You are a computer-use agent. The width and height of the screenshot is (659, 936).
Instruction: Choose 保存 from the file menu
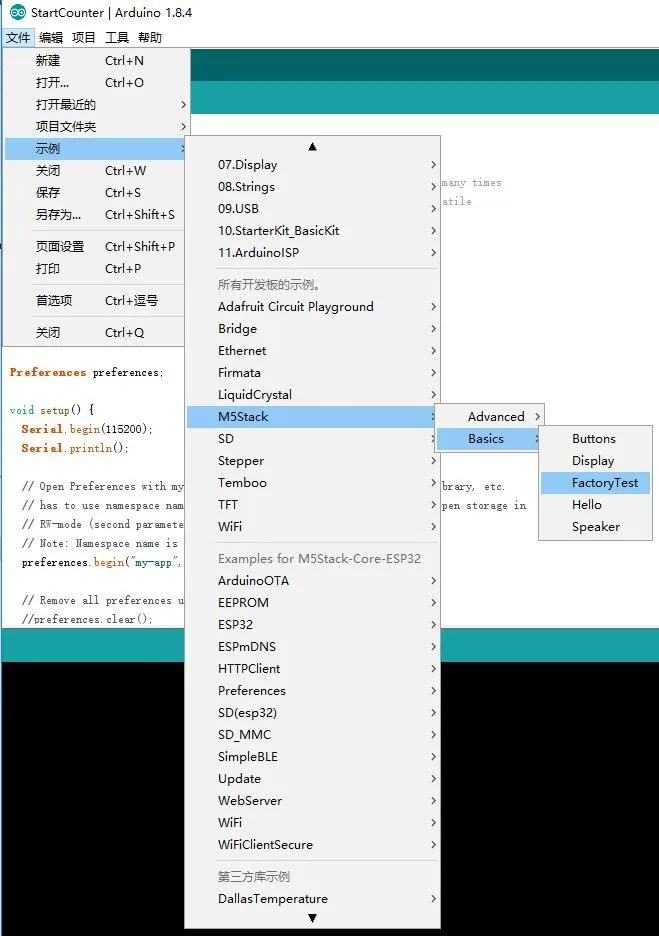click(x=96, y=192)
